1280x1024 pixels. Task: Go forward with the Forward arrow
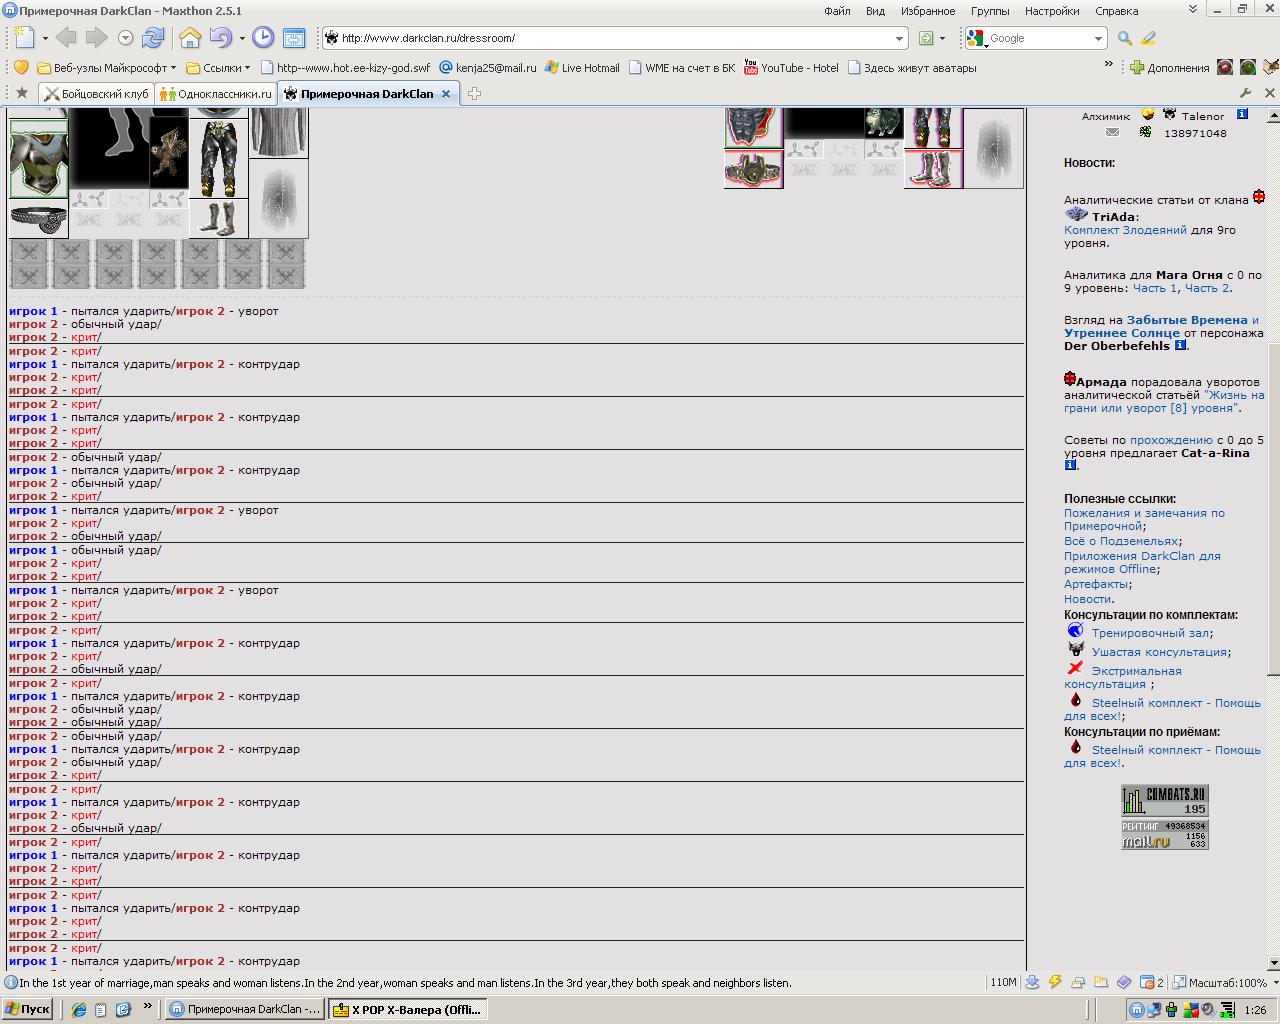[96, 38]
